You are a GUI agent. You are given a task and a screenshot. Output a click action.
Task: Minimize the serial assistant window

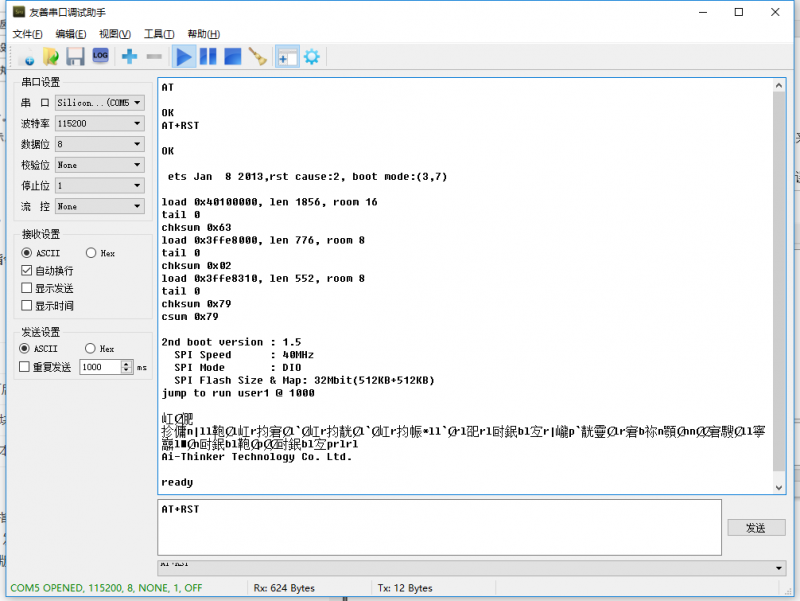(703, 12)
